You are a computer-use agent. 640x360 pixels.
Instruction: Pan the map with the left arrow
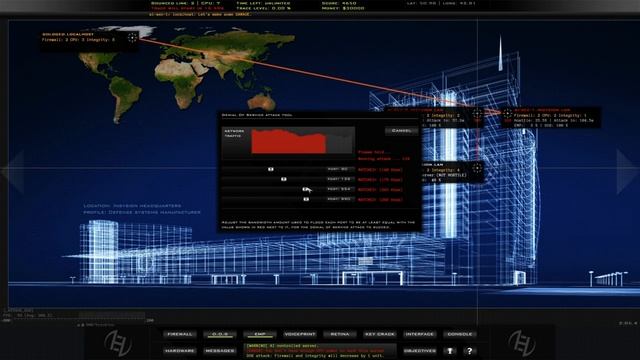click(13, 171)
